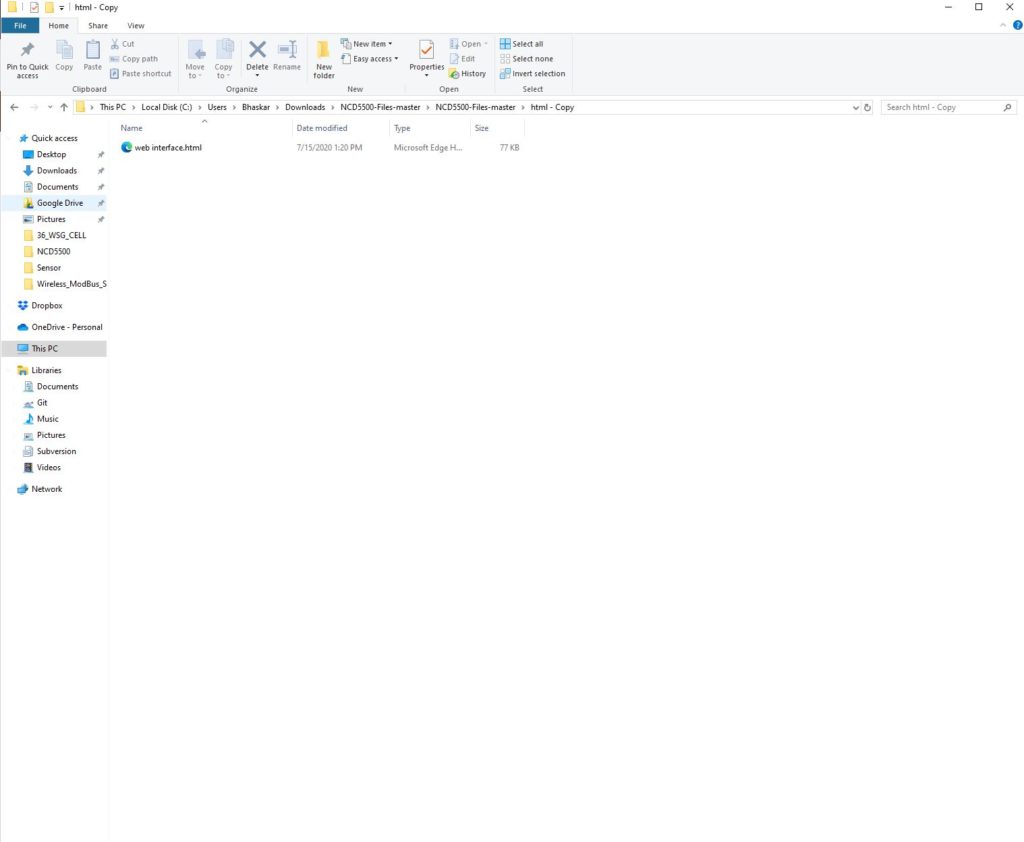Switch to the Share ribbon tab

(x=97, y=25)
